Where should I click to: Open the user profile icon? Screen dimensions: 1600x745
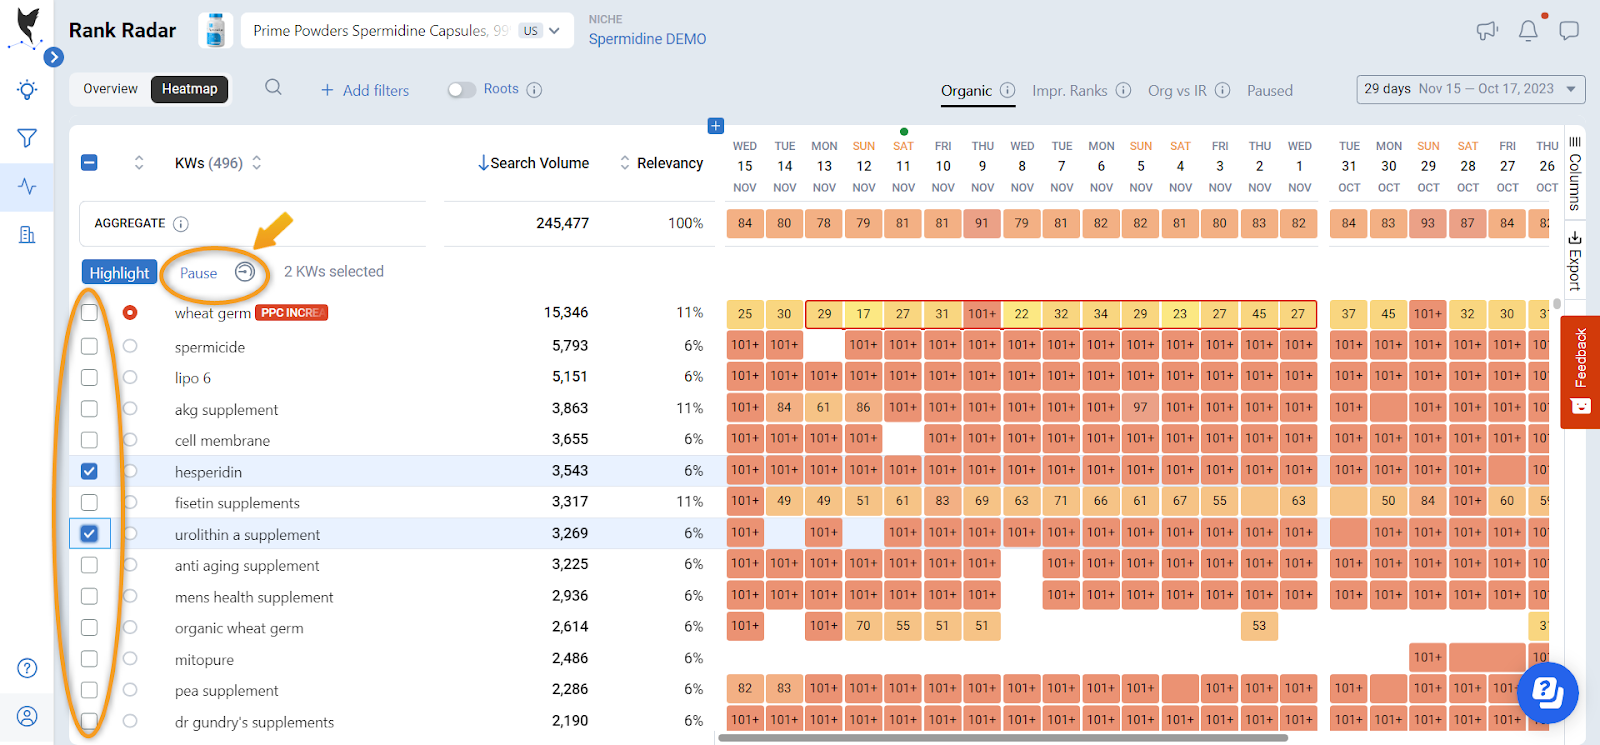point(27,716)
